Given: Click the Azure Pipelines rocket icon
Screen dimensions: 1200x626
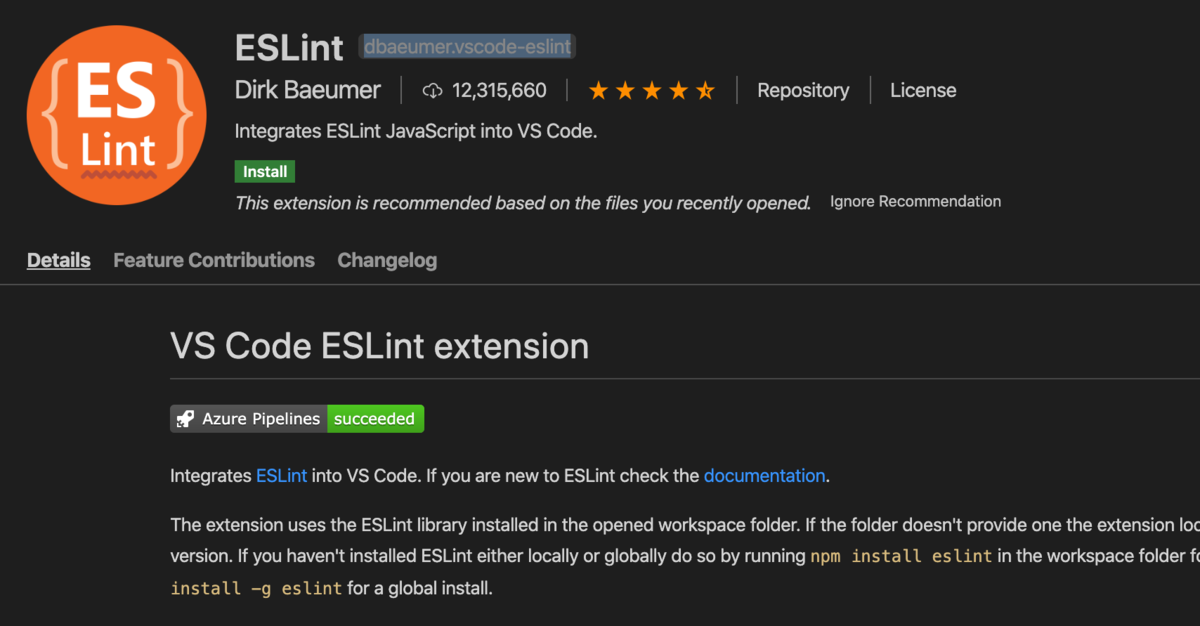Looking at the screenshot, I should (x=185, y=418).
